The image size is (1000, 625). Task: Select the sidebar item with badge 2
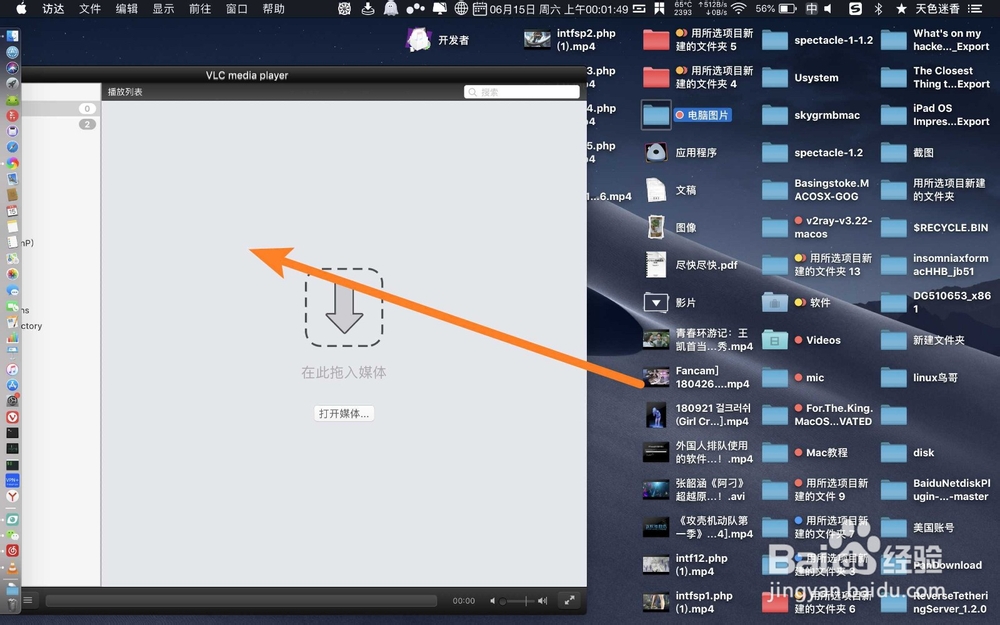61,124
